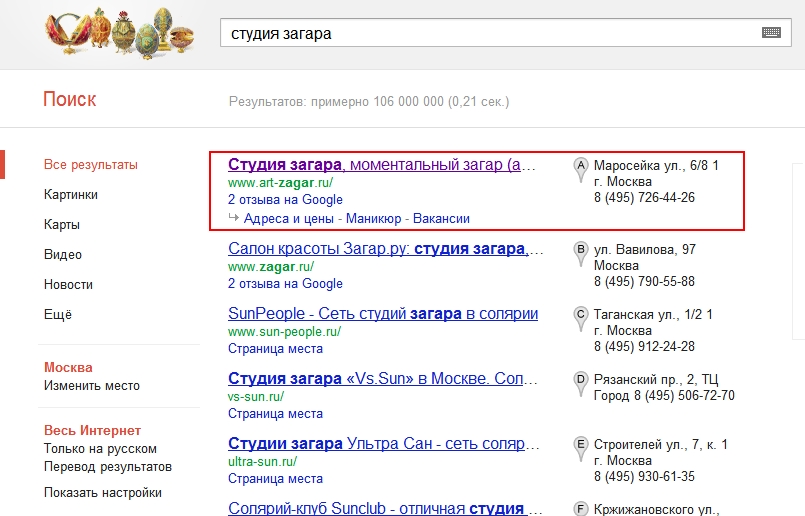
Task: Click map marker E for Строителей ул.
Action: click(x=581, y=448)
